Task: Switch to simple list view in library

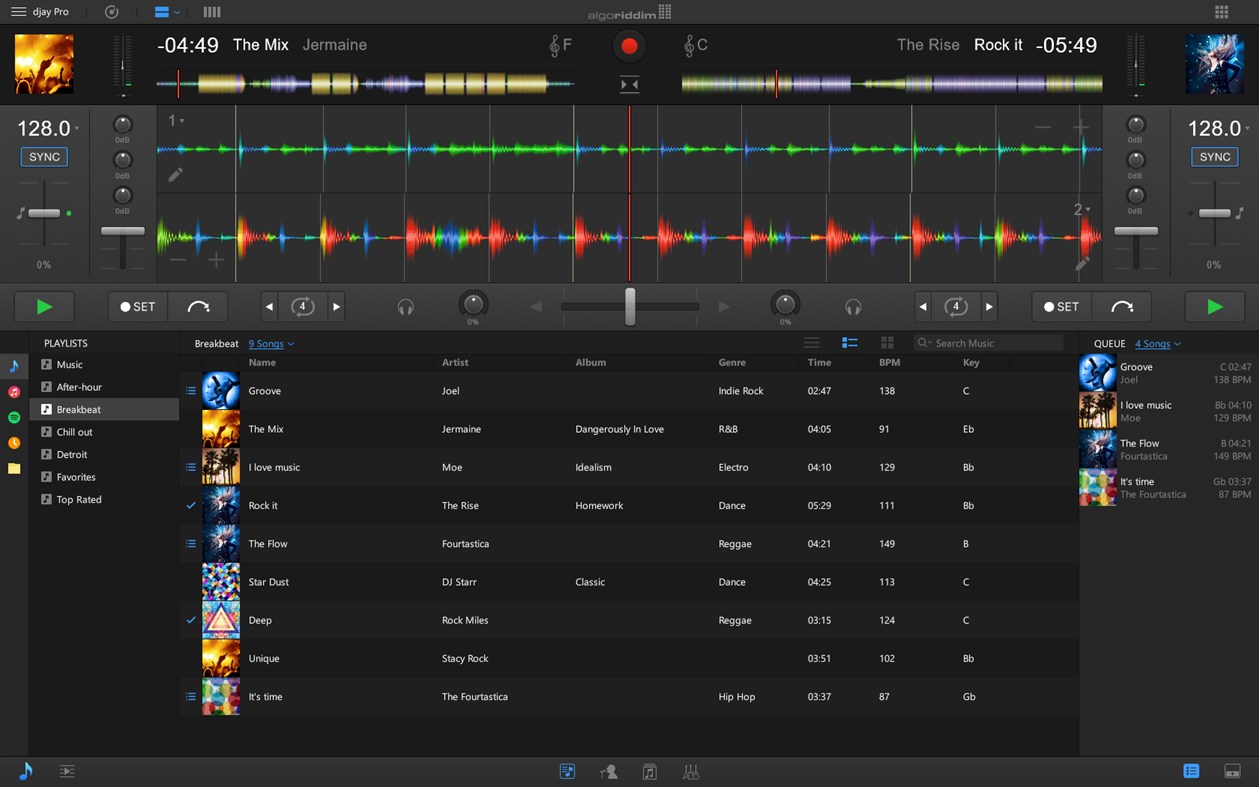Action: click(812, 342)
